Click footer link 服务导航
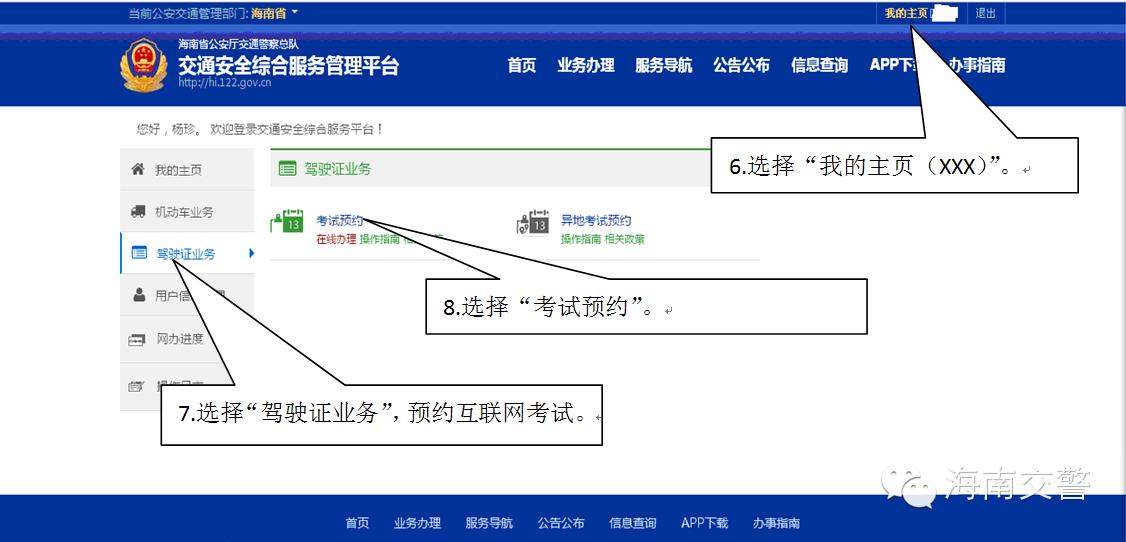 click(489, 523)
